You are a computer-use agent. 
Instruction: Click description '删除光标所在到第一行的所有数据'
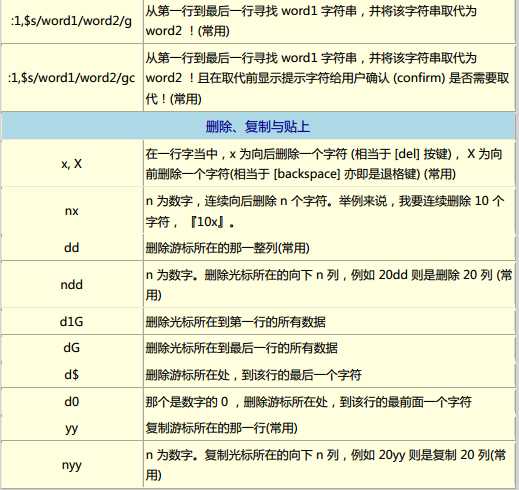[x=235, y=322]
